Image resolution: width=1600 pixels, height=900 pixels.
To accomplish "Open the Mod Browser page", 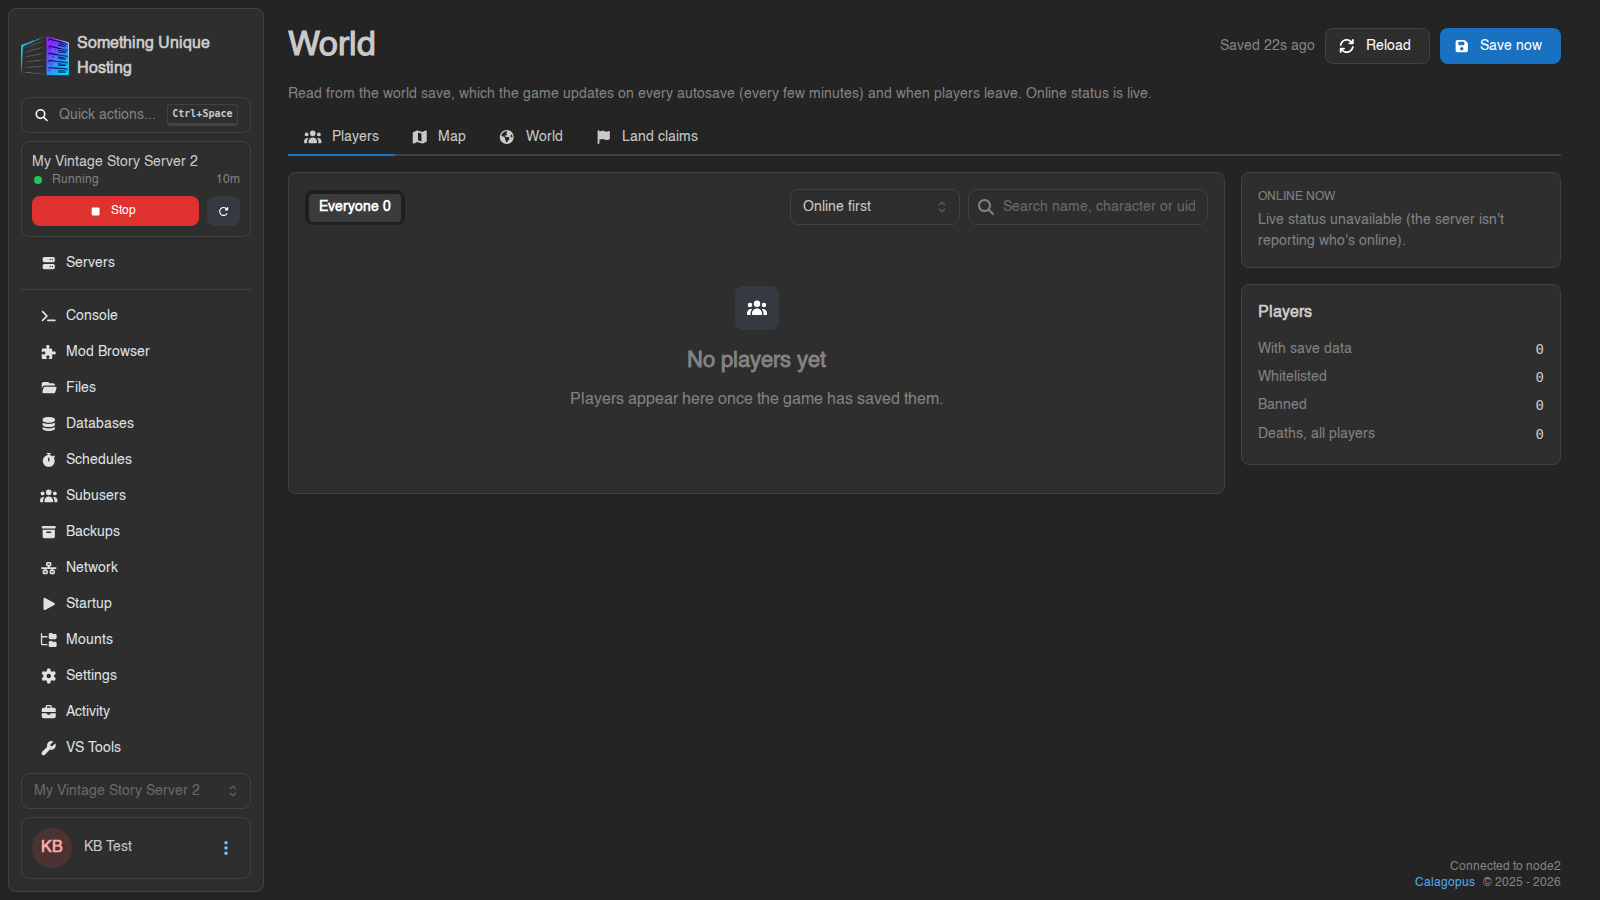I will tap(136, 351).
